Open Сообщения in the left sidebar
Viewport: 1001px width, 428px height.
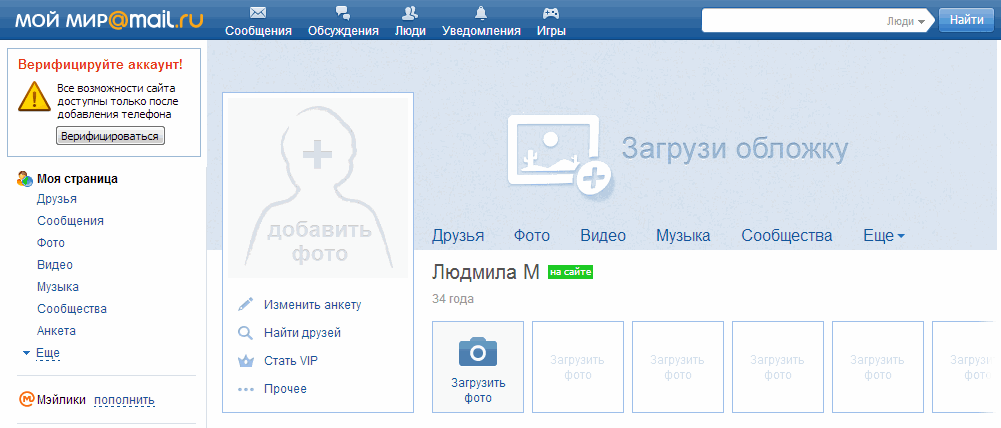(x=70, y=221)
